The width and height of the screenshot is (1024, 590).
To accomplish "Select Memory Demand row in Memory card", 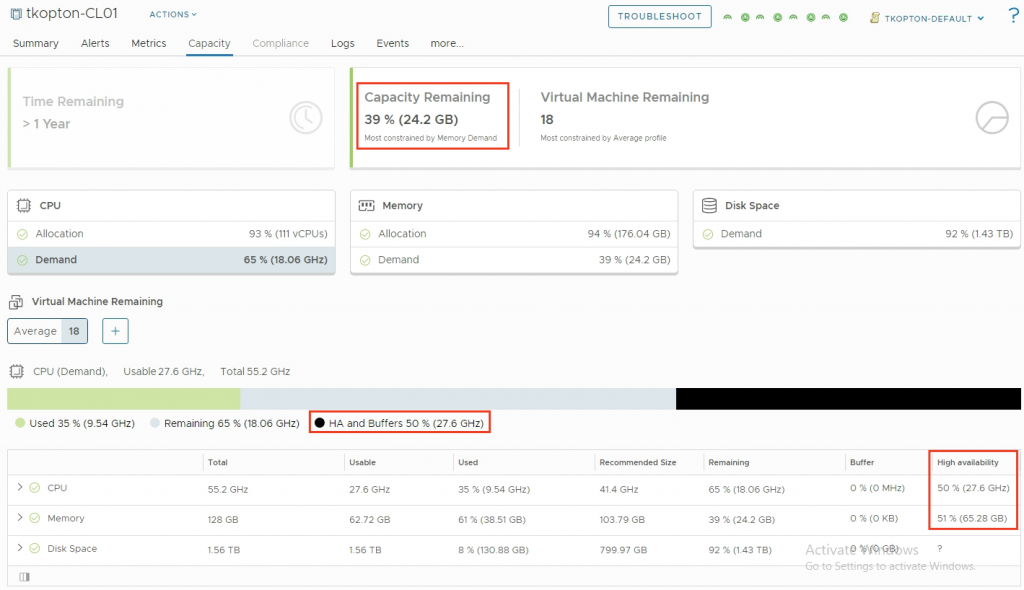I will 513,260.
